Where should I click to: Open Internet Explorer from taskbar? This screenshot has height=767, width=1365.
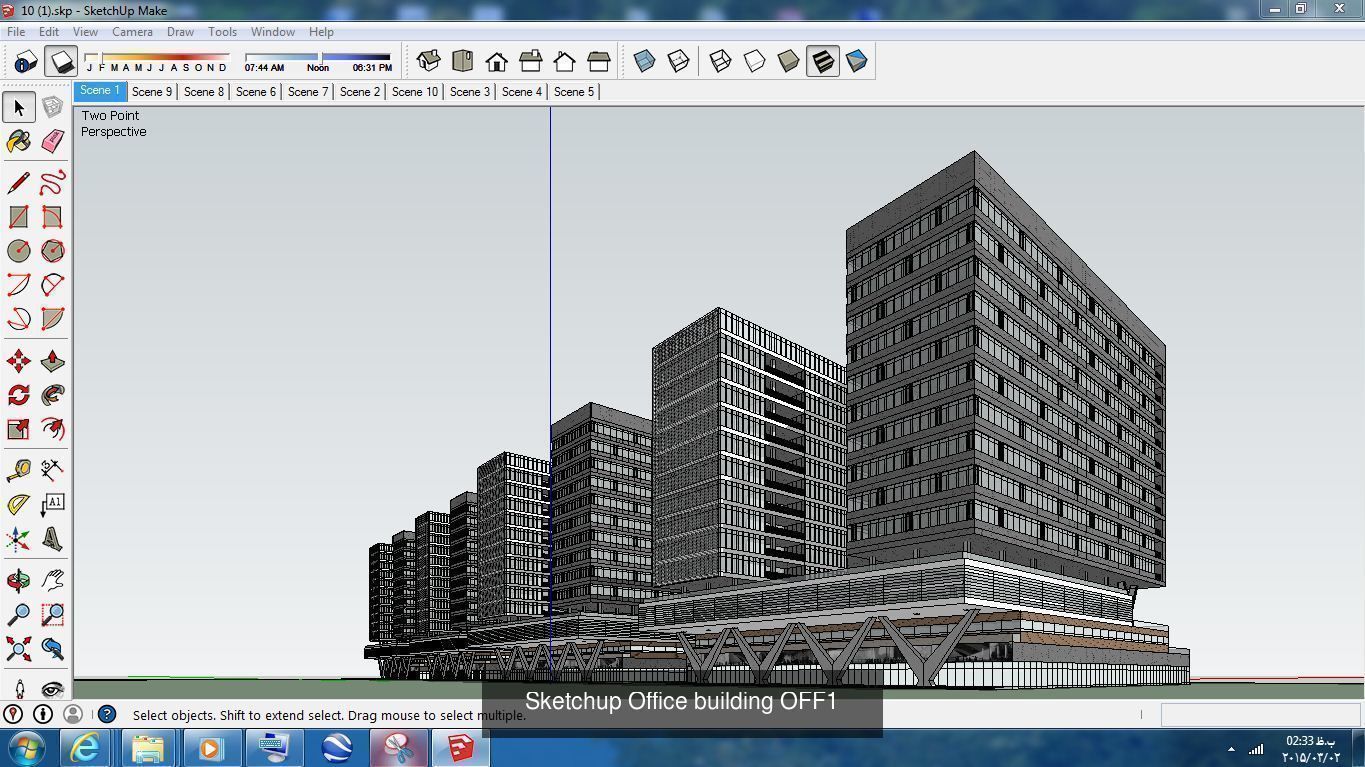tap(86, 747)
